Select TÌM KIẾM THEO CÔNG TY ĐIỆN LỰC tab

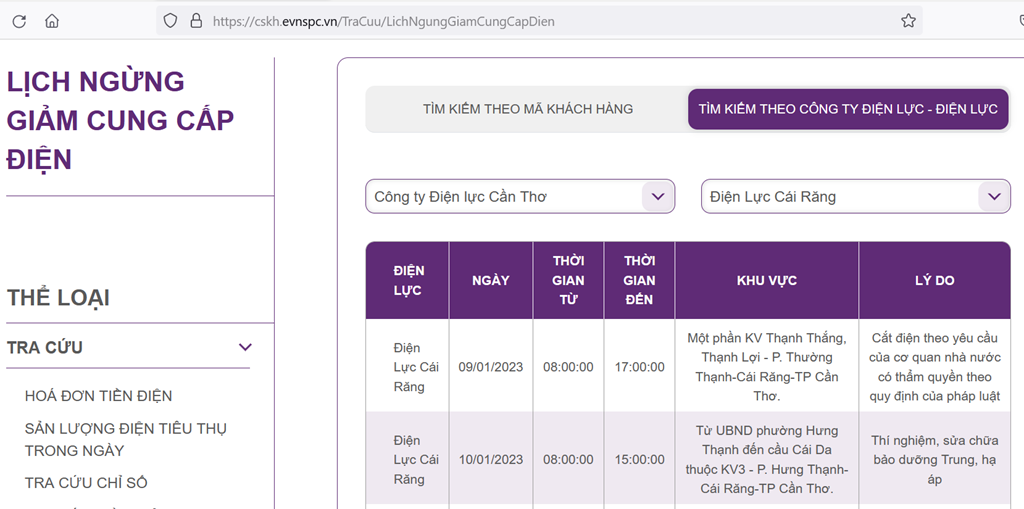click(x=847, y=109)
